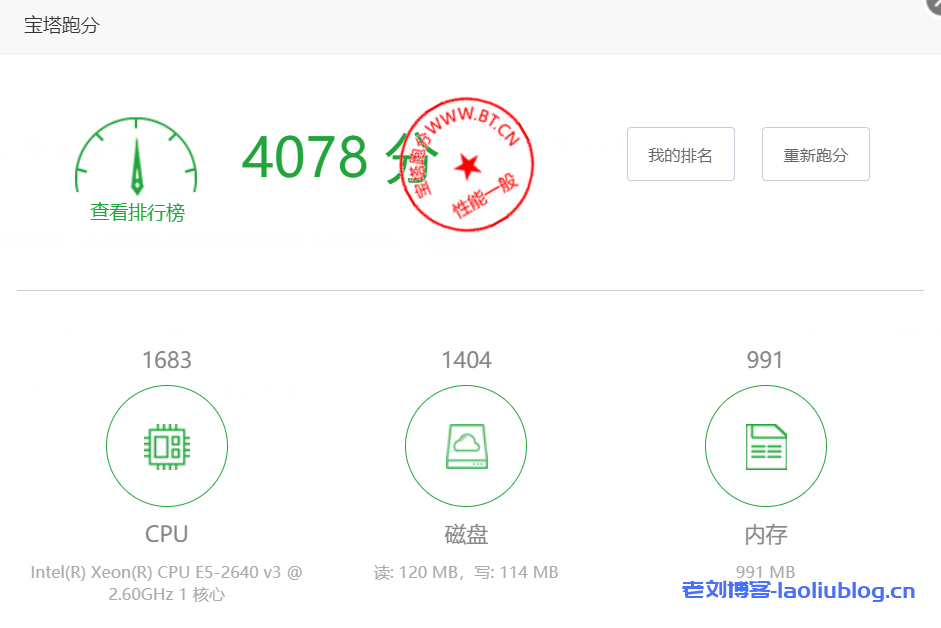Click the 内存 memory document icon
This screenshot has width=941, height=628.
(x=765, y=446)
